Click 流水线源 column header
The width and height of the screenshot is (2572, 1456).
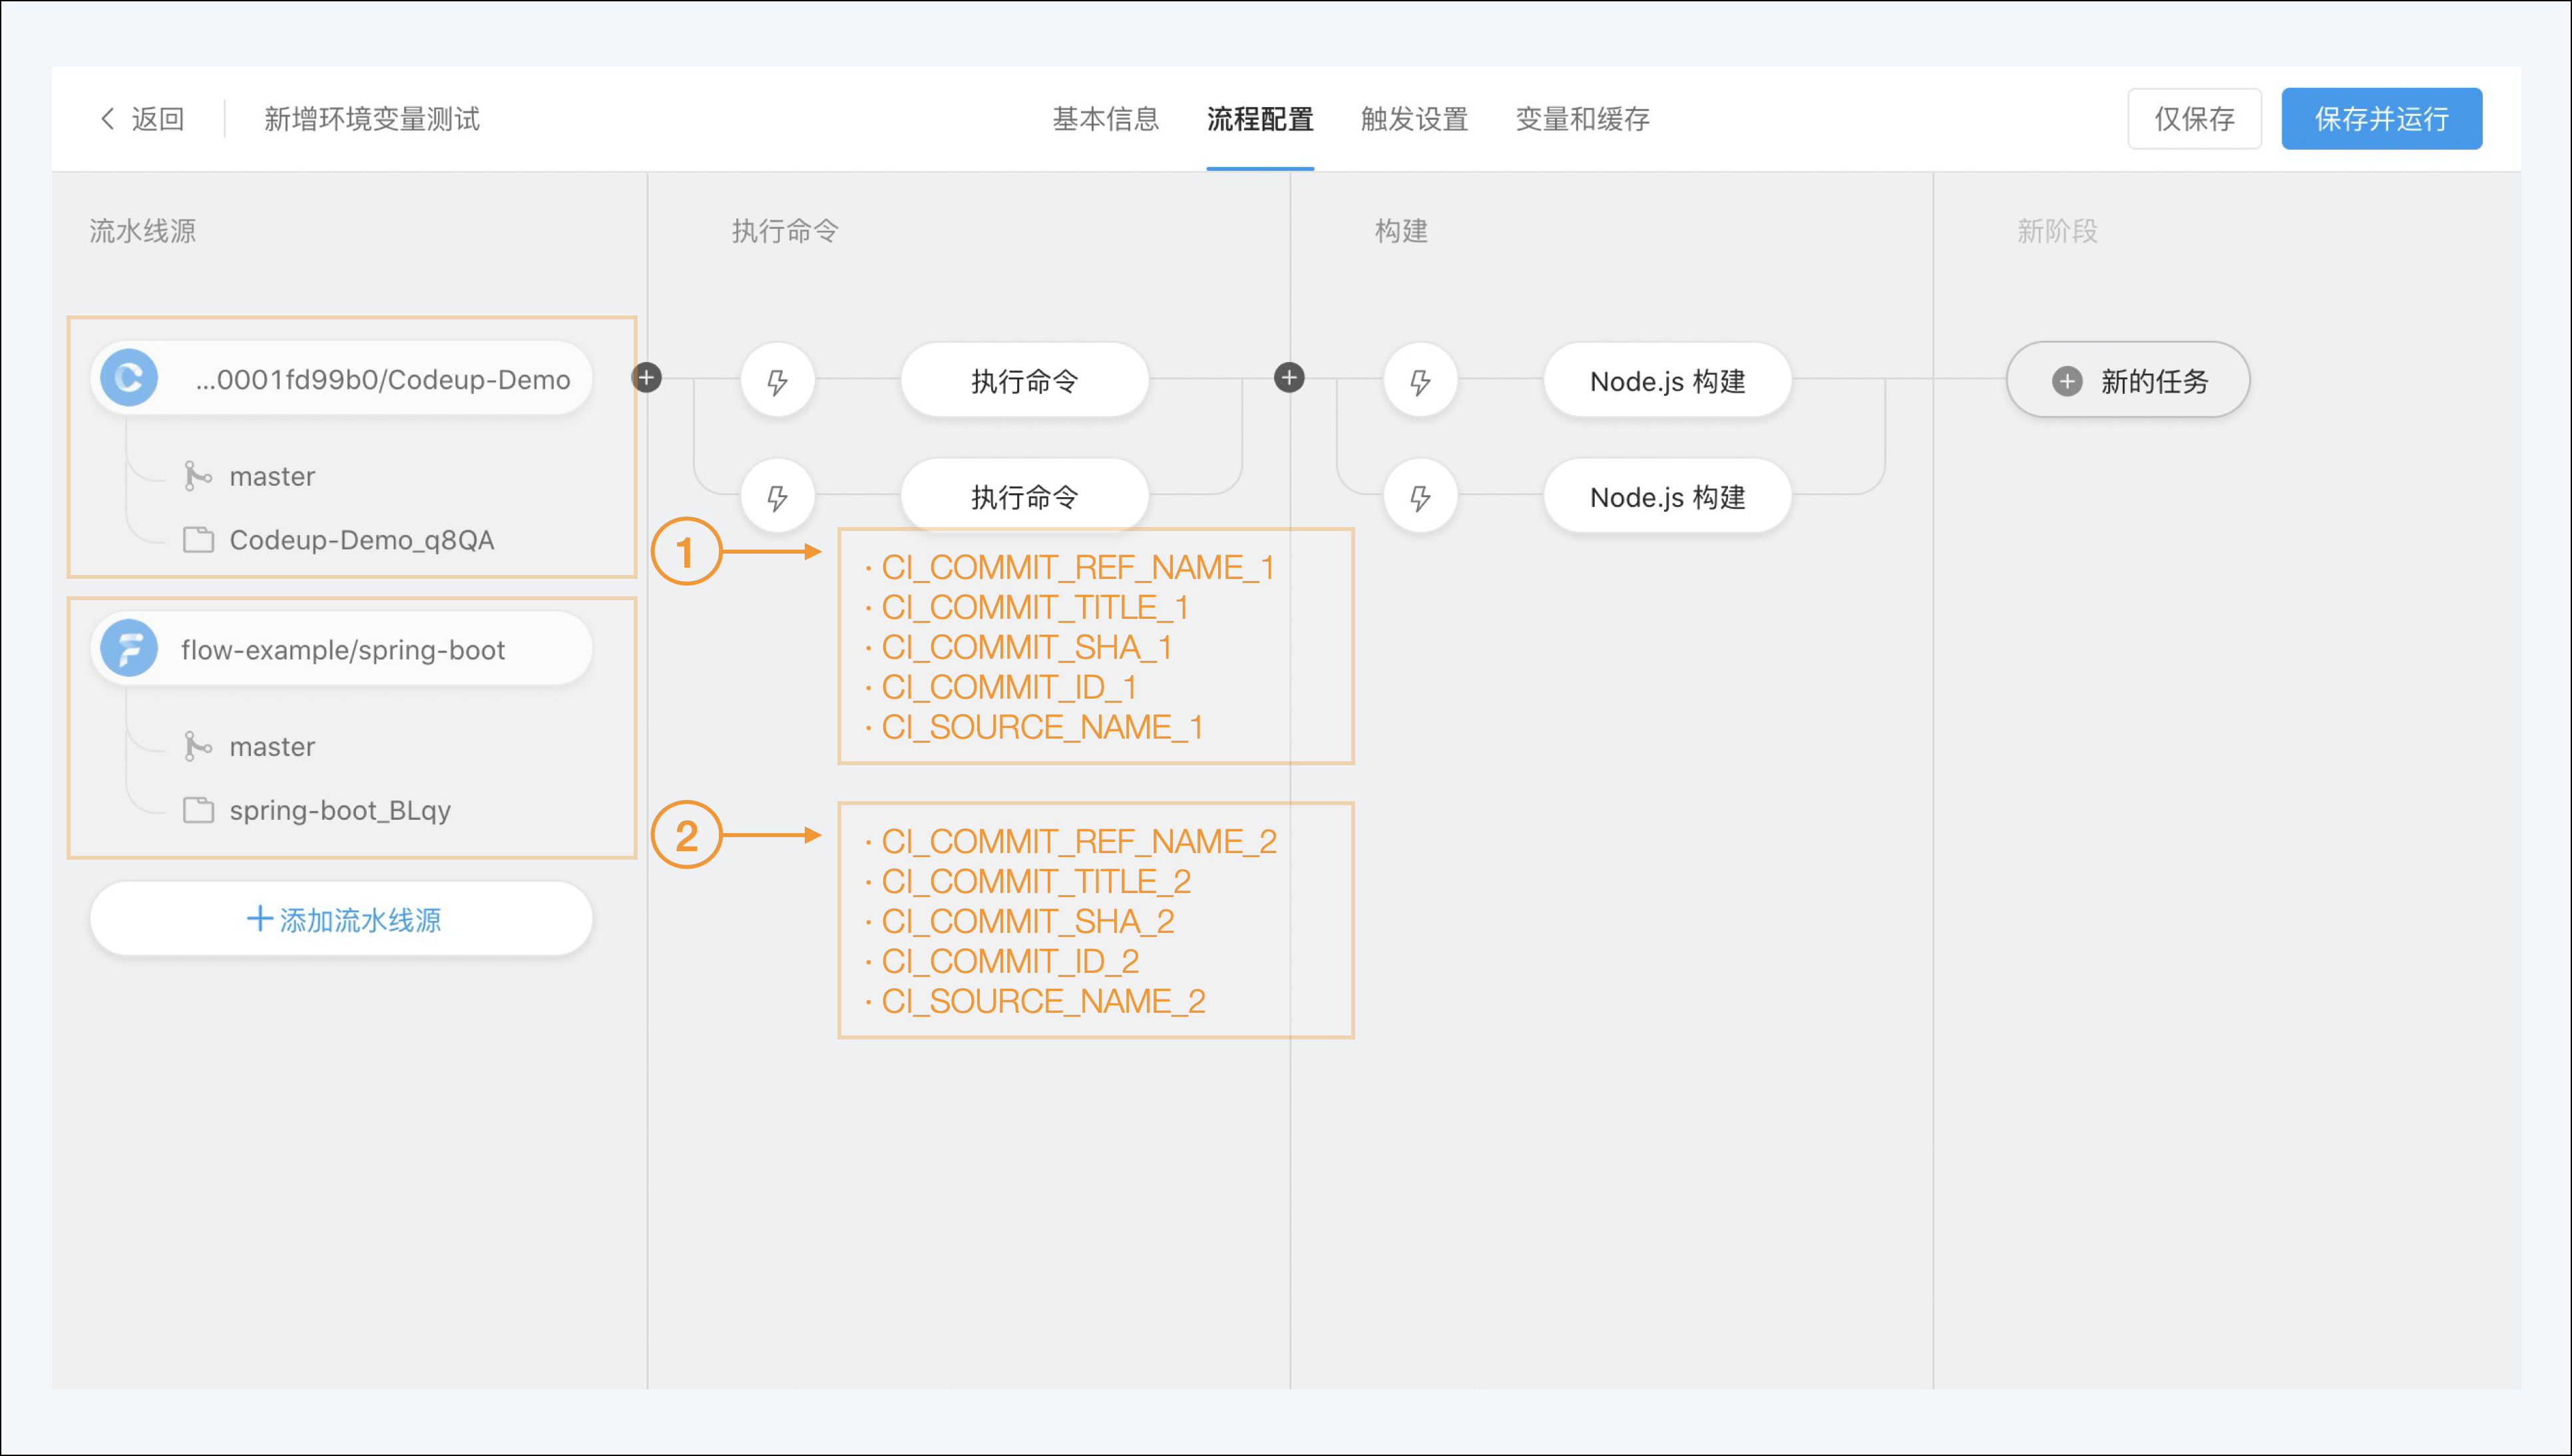click(x=143, y=231)
